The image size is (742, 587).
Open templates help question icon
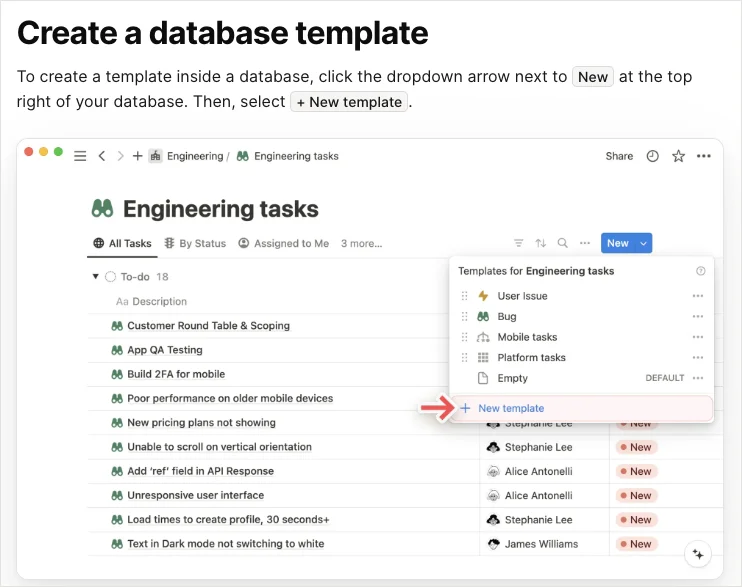[x=701, y=271]
